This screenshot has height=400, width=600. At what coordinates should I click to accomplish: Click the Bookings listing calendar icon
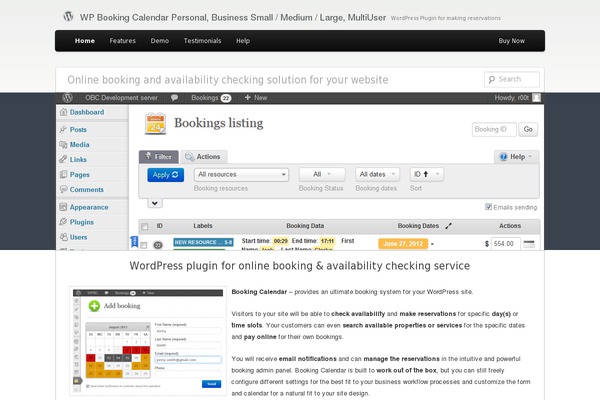155,124
